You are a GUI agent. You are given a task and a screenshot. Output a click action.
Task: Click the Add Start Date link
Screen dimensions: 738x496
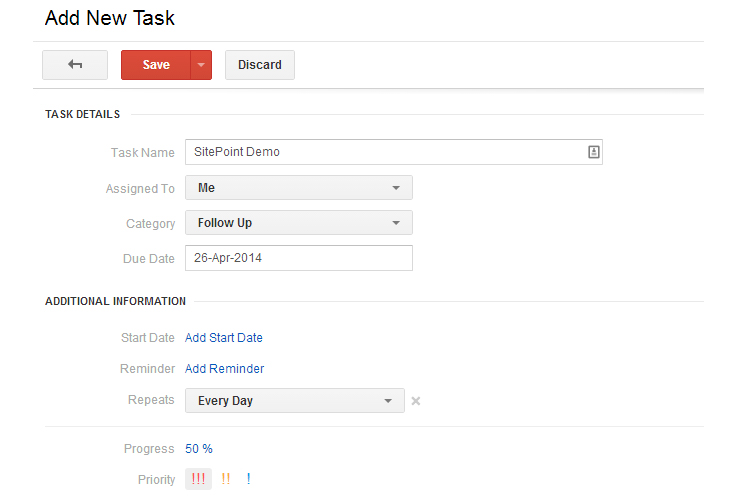224,338
